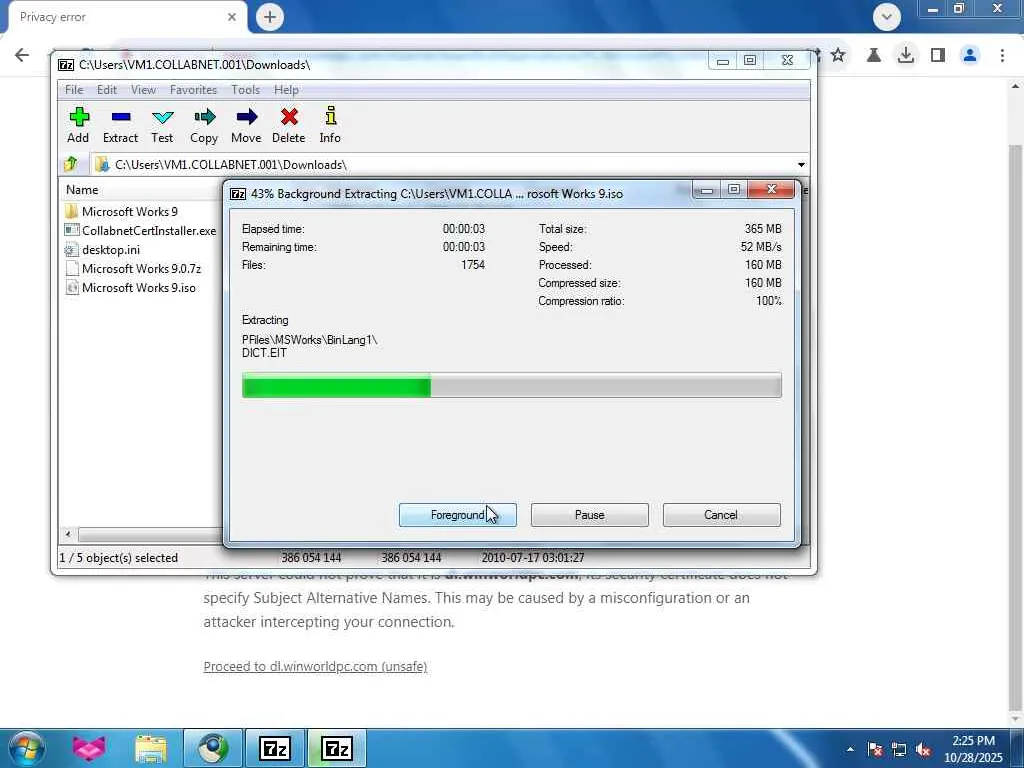Screen dimensions: 1024x768
Task: Open Chrome Labs flask icon
Action: [874, 55]
